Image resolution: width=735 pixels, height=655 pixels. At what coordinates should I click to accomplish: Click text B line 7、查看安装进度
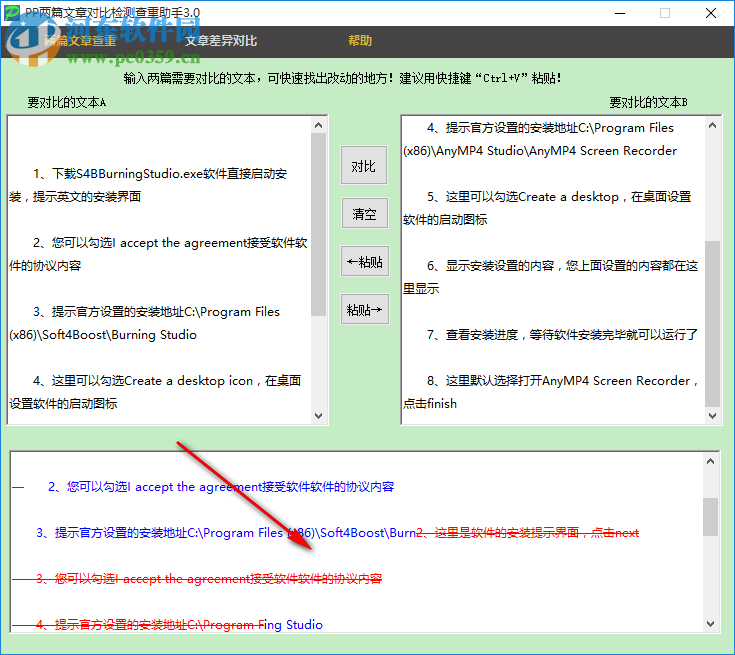click(562, 335)
